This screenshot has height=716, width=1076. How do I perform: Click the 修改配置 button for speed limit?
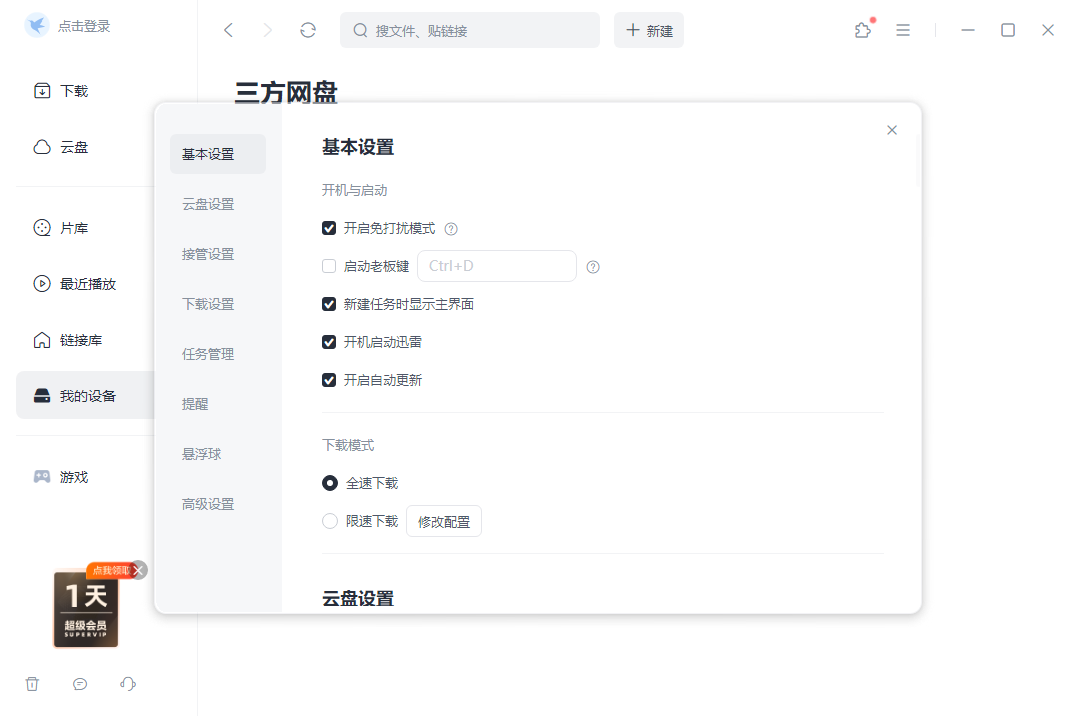[444, 520]
